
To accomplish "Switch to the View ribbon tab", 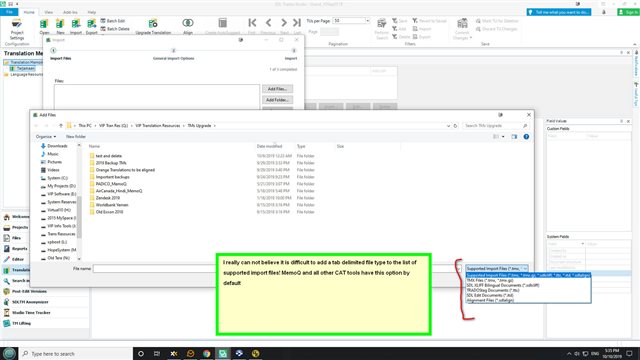I will pyautogui.click(x=49, y=12).
